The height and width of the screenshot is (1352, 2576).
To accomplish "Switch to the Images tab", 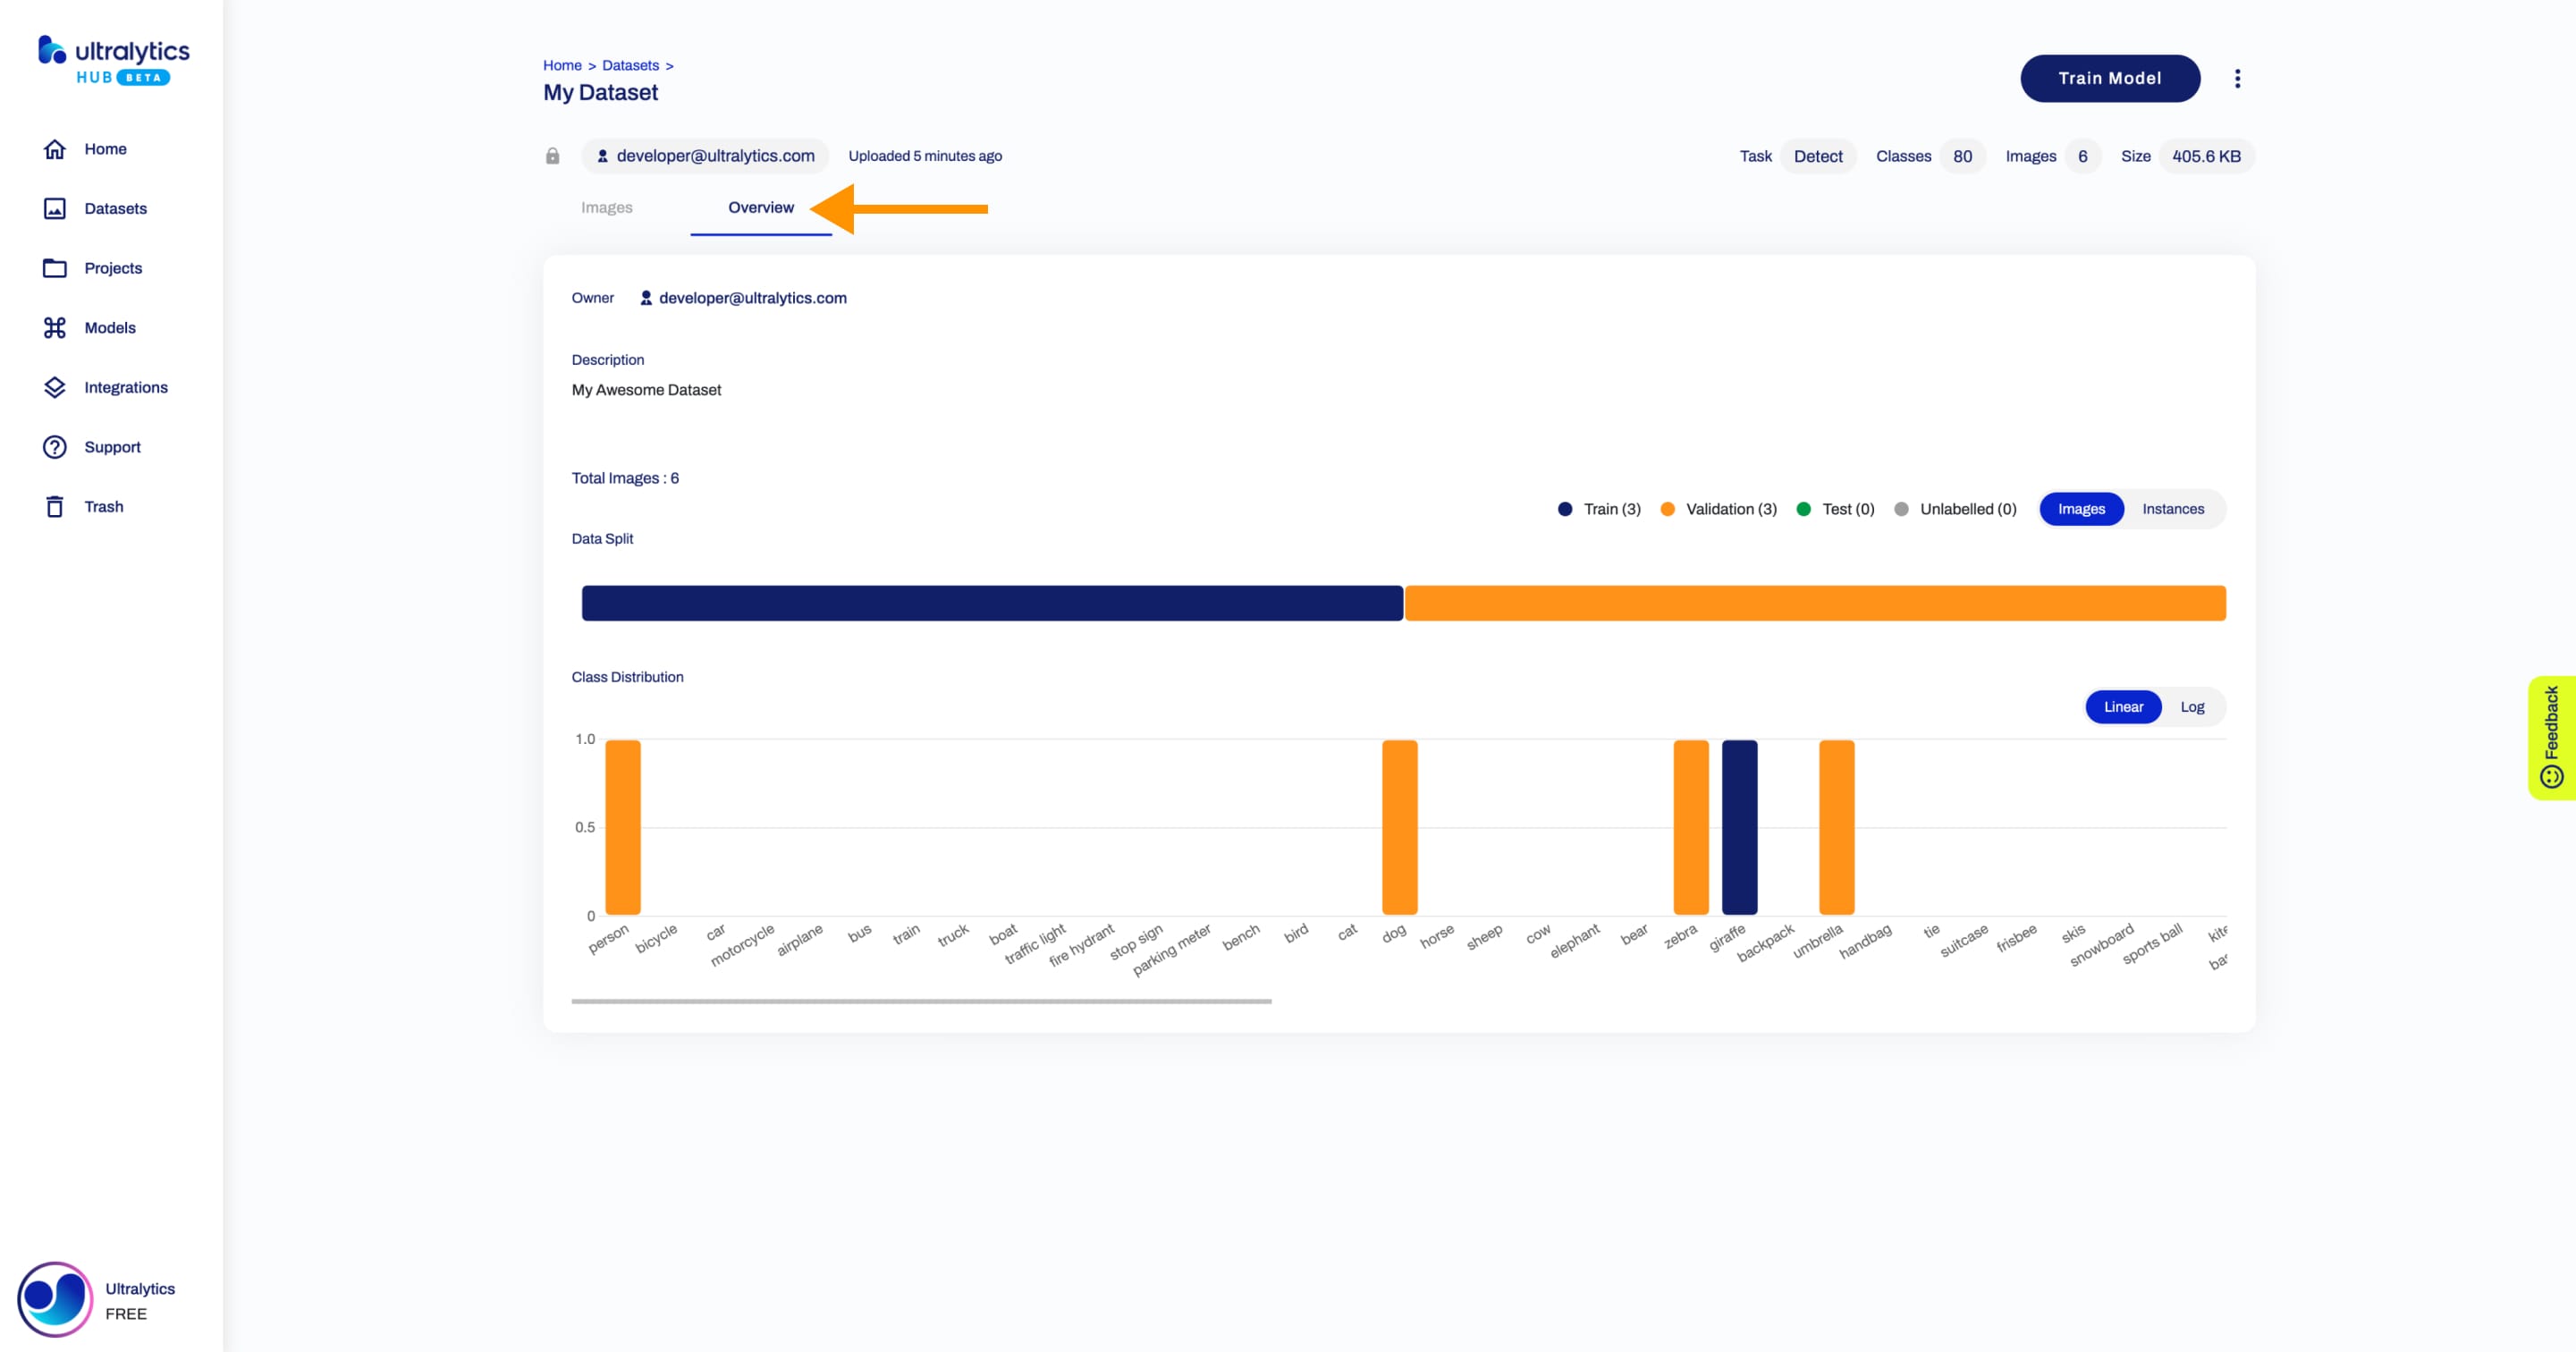I will (608, 207).
